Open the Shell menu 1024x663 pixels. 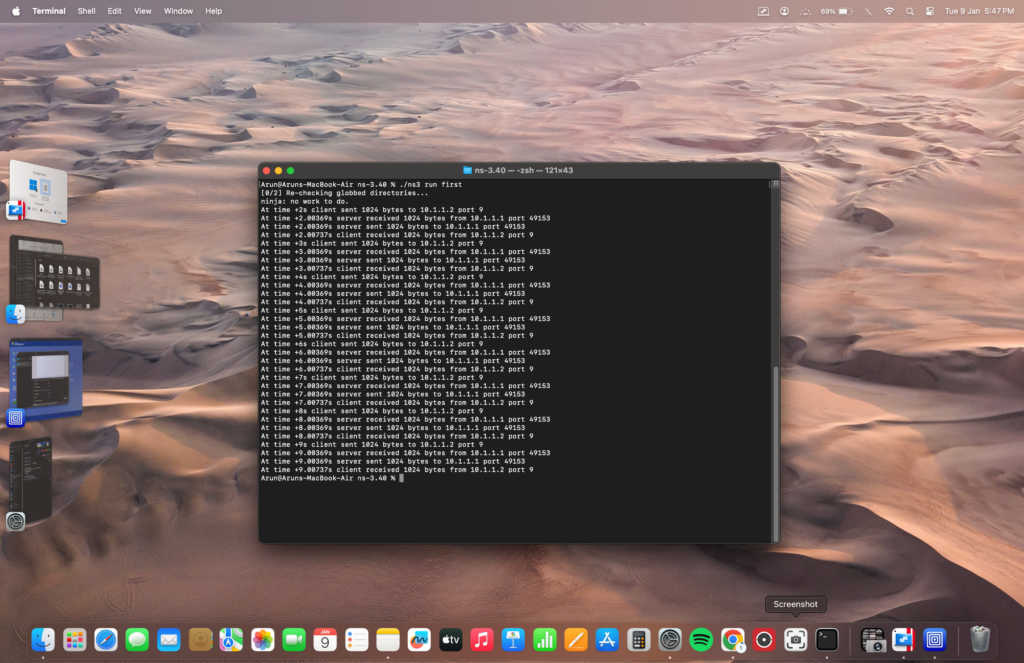[87, 11]
